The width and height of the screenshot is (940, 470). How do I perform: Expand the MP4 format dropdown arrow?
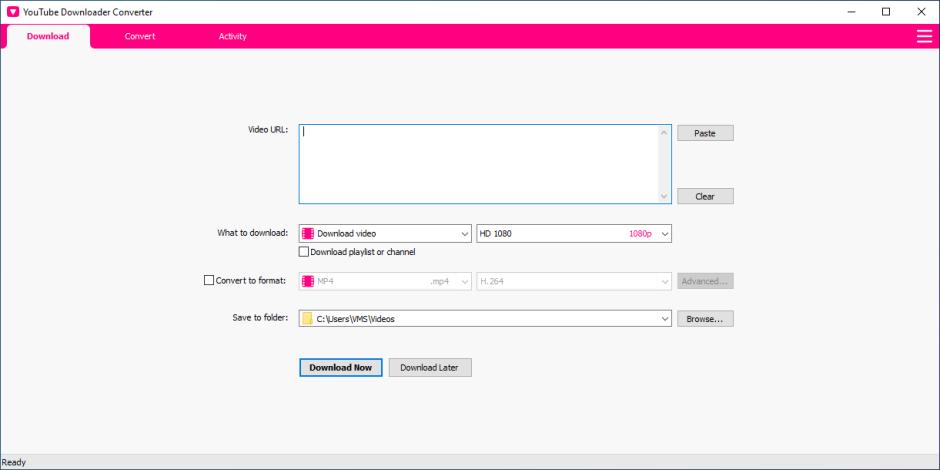(465, 281)
